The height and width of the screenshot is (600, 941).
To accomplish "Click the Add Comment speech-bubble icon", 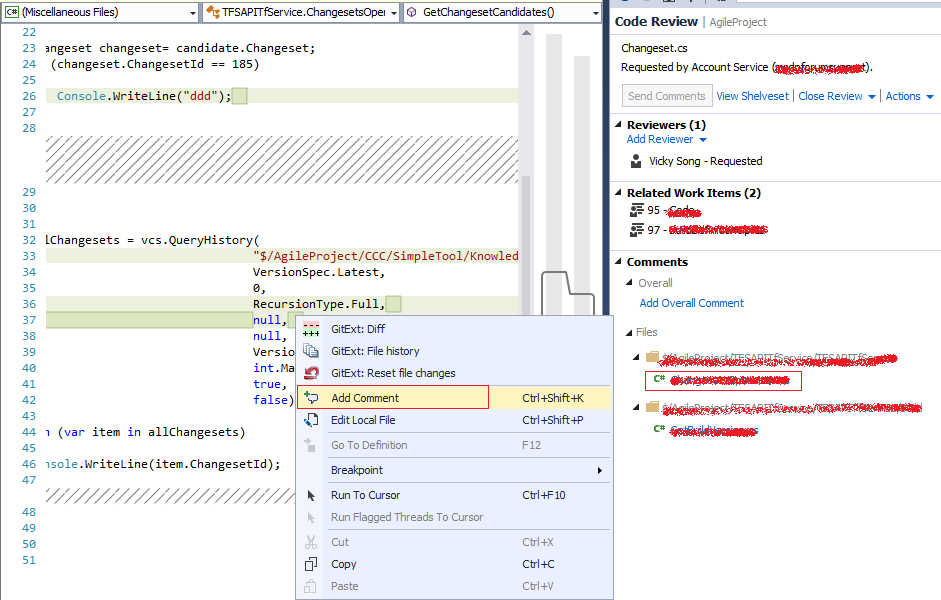I will tap(310, 397).
